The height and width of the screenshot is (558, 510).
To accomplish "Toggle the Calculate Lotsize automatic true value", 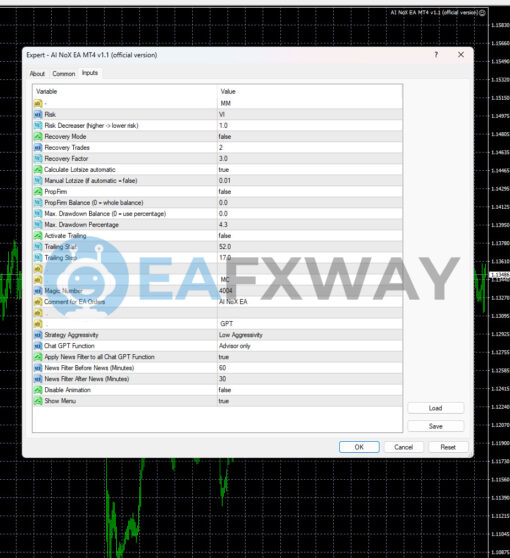I will pos(310,169).
